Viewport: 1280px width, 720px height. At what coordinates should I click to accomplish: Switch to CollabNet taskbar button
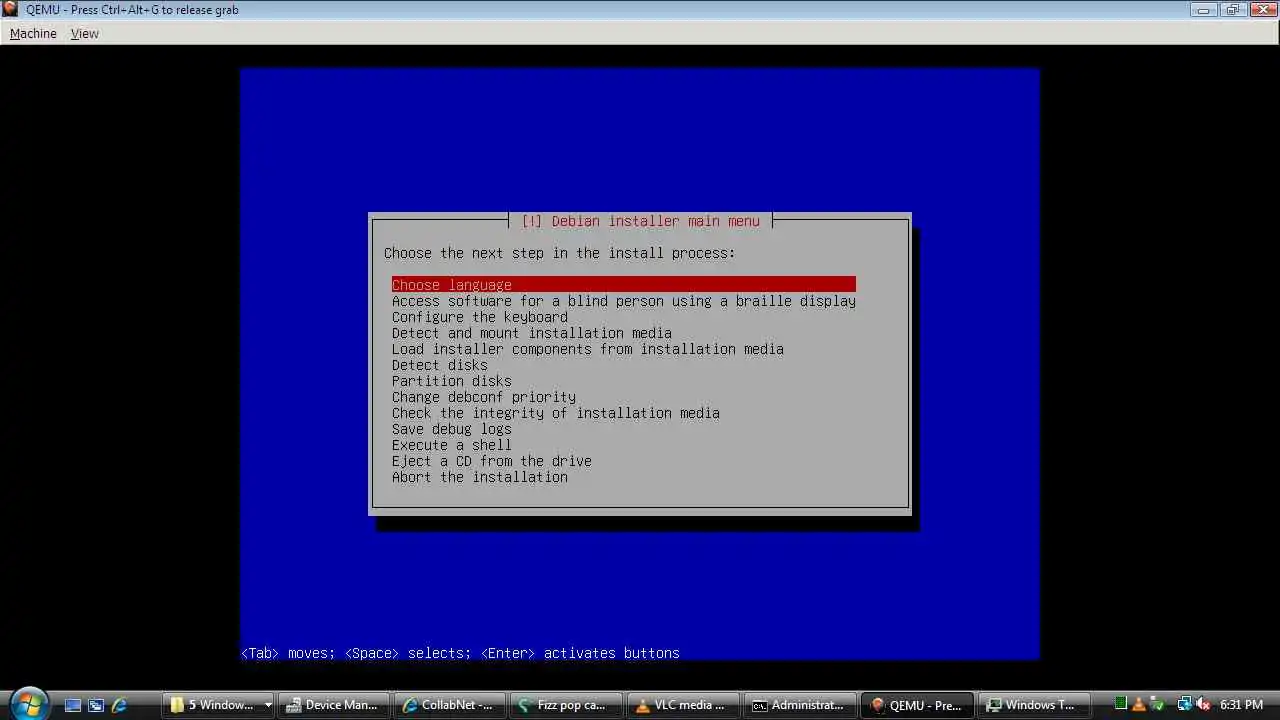(x=450, y=705)
